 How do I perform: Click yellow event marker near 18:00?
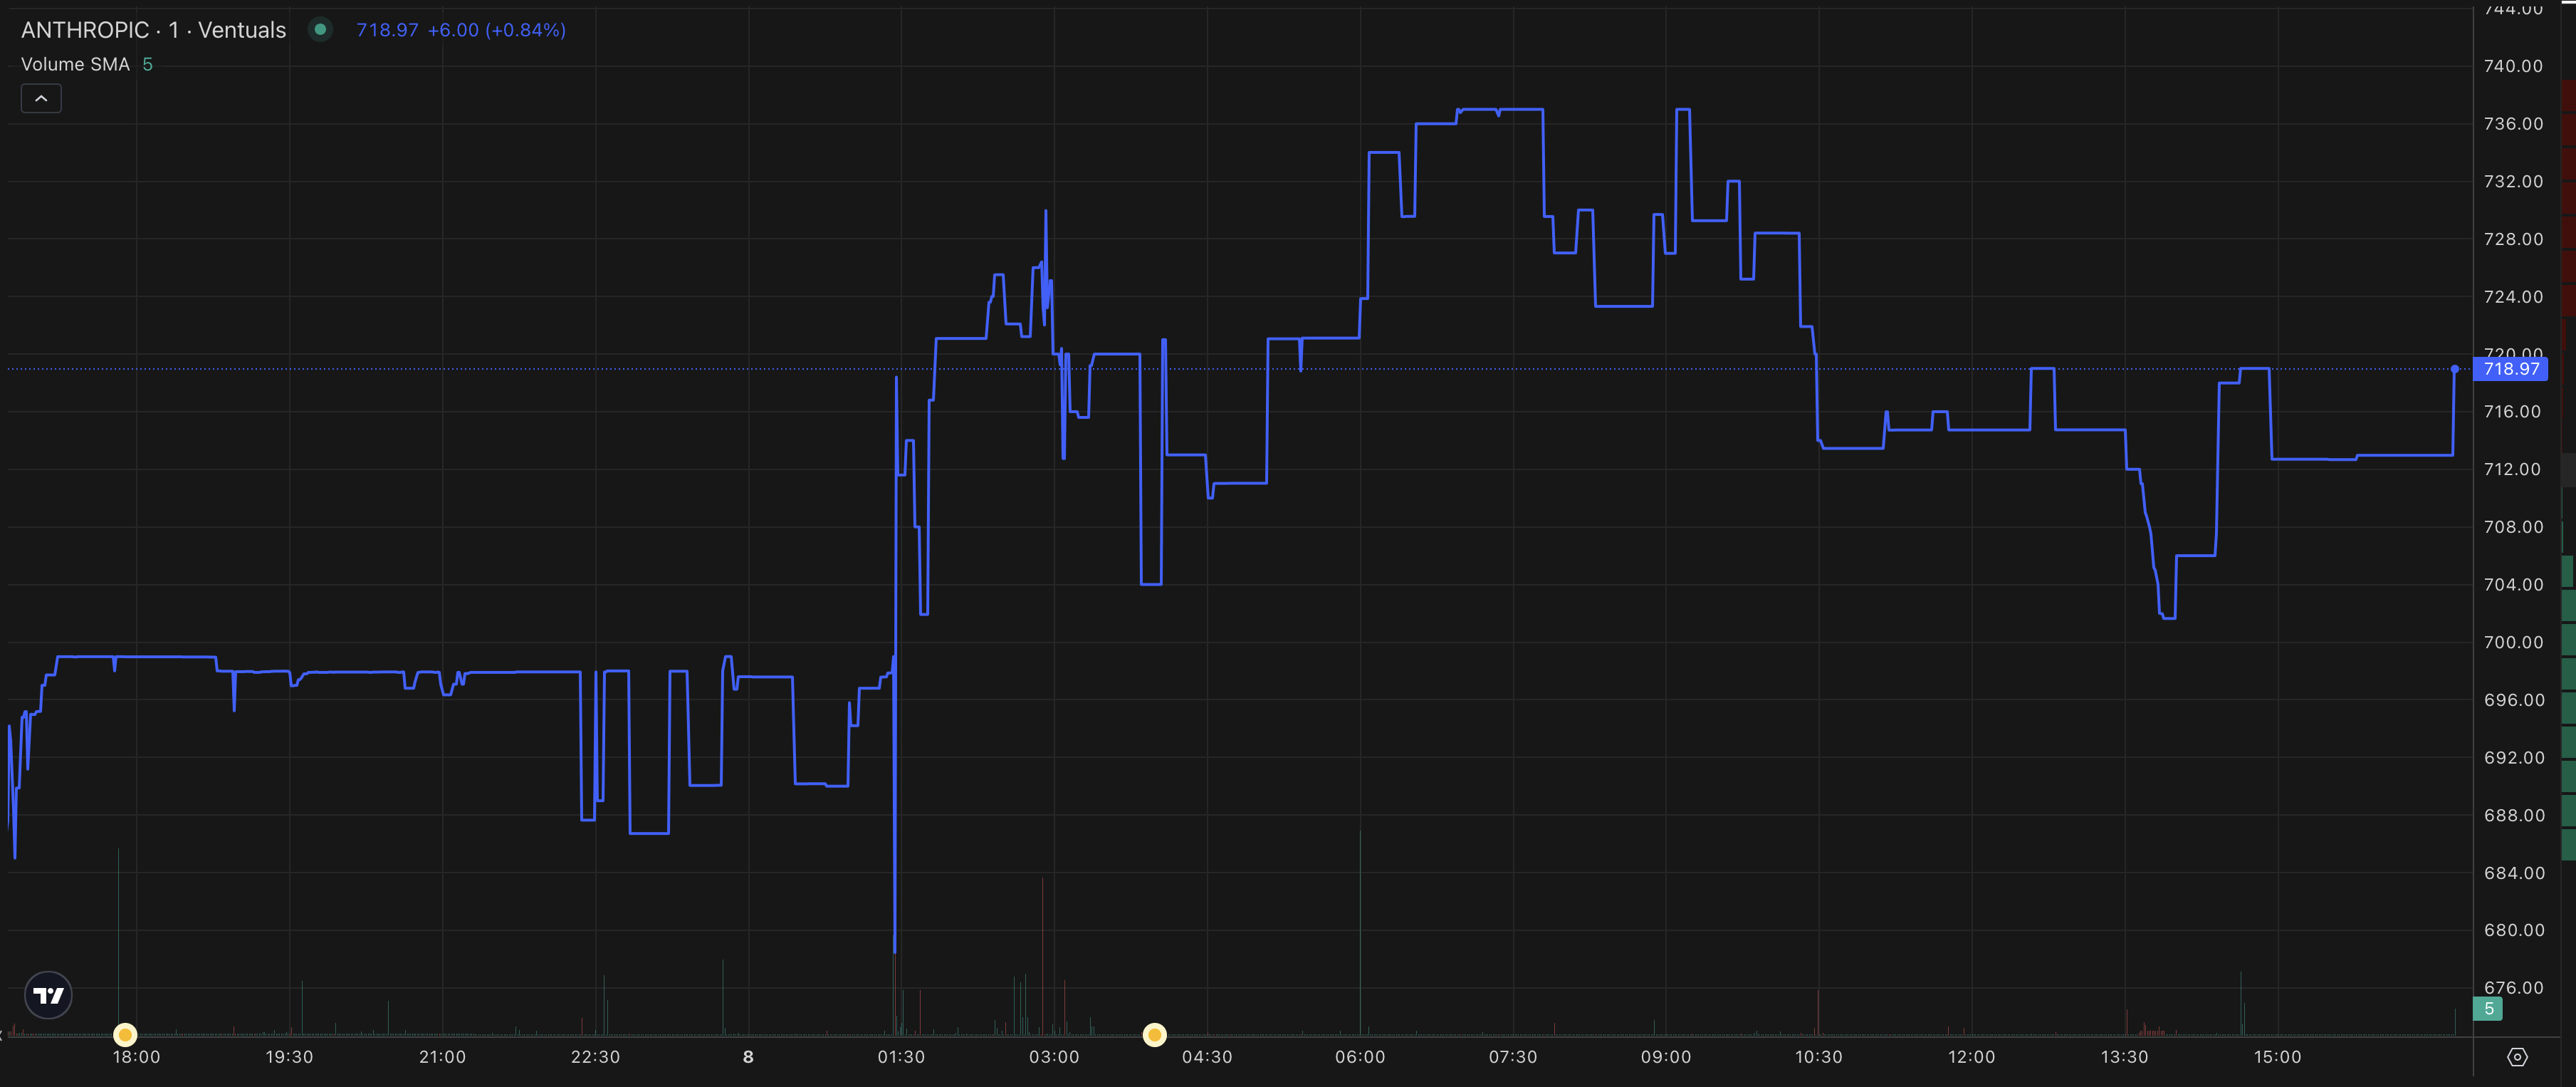(x=125, y=1034)
